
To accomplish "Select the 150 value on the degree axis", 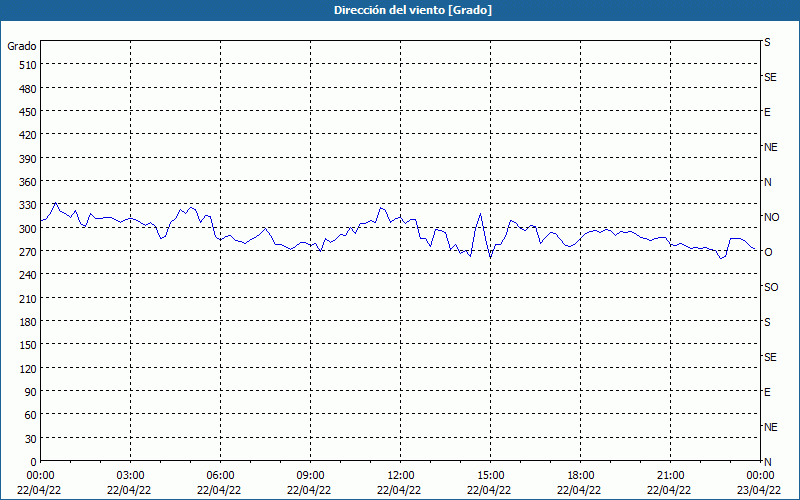I will point(28,345).
